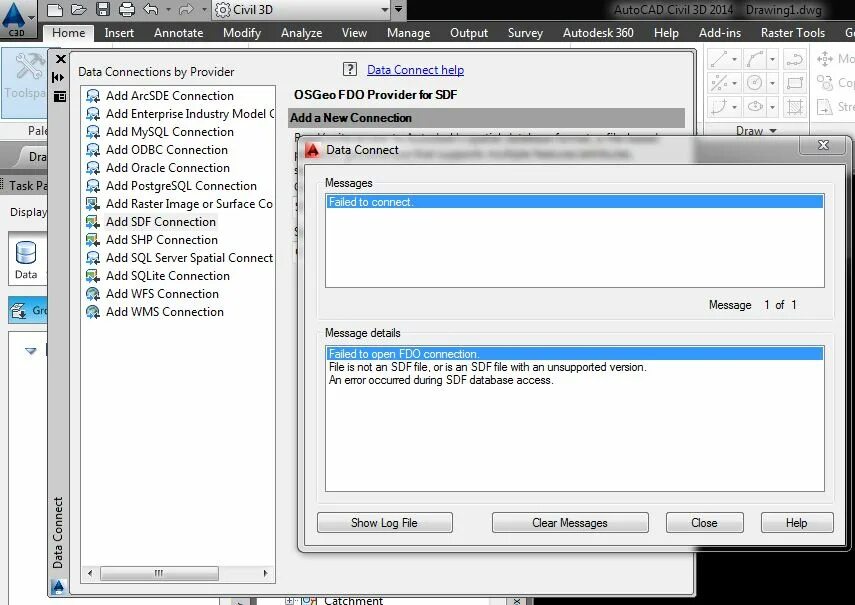Switch to the Add-ins tab
855x605 pixels.
point(720,33)
